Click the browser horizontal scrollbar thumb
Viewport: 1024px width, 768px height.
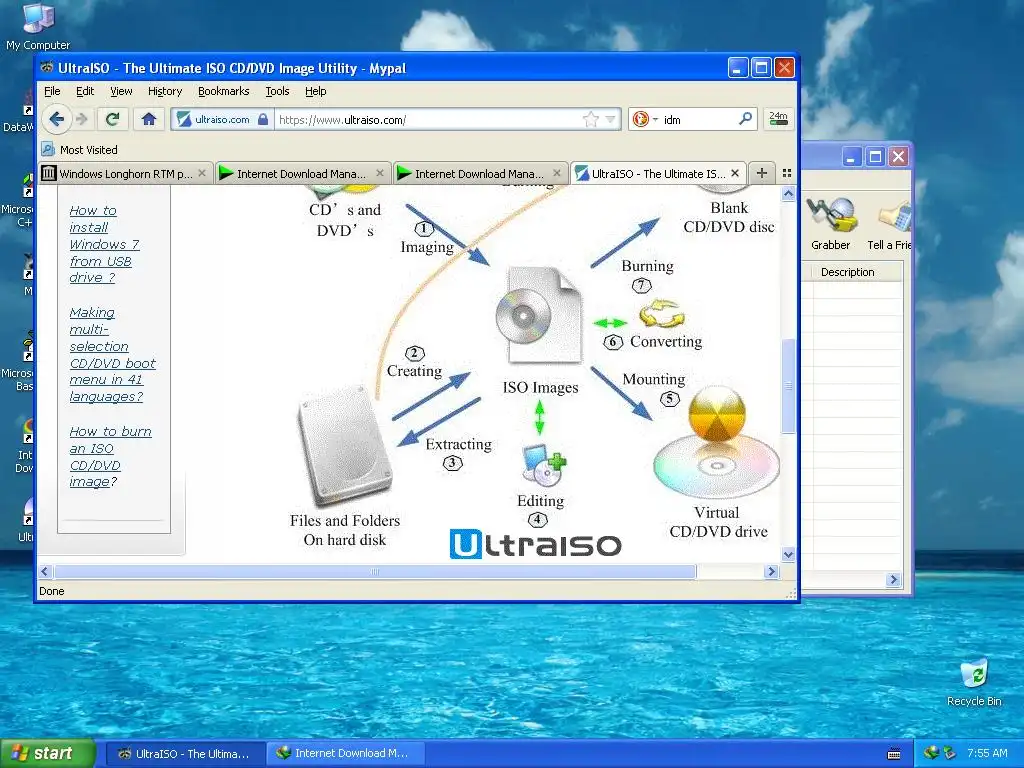tap(375, 571)
